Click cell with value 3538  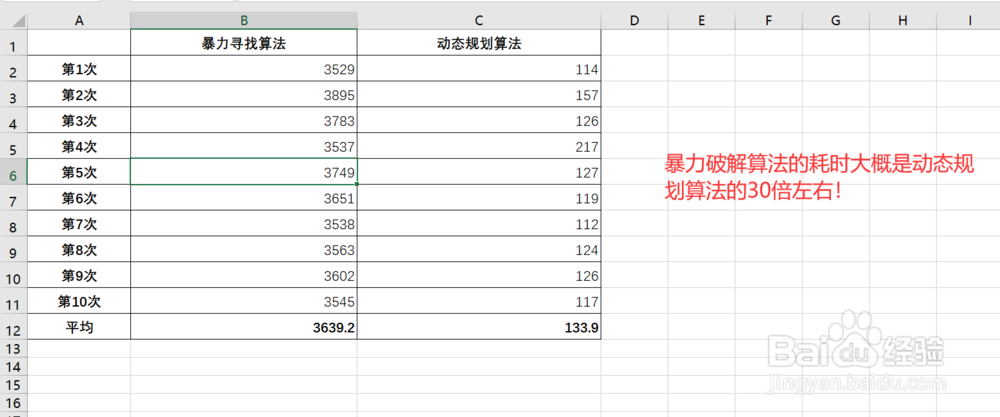244,224
